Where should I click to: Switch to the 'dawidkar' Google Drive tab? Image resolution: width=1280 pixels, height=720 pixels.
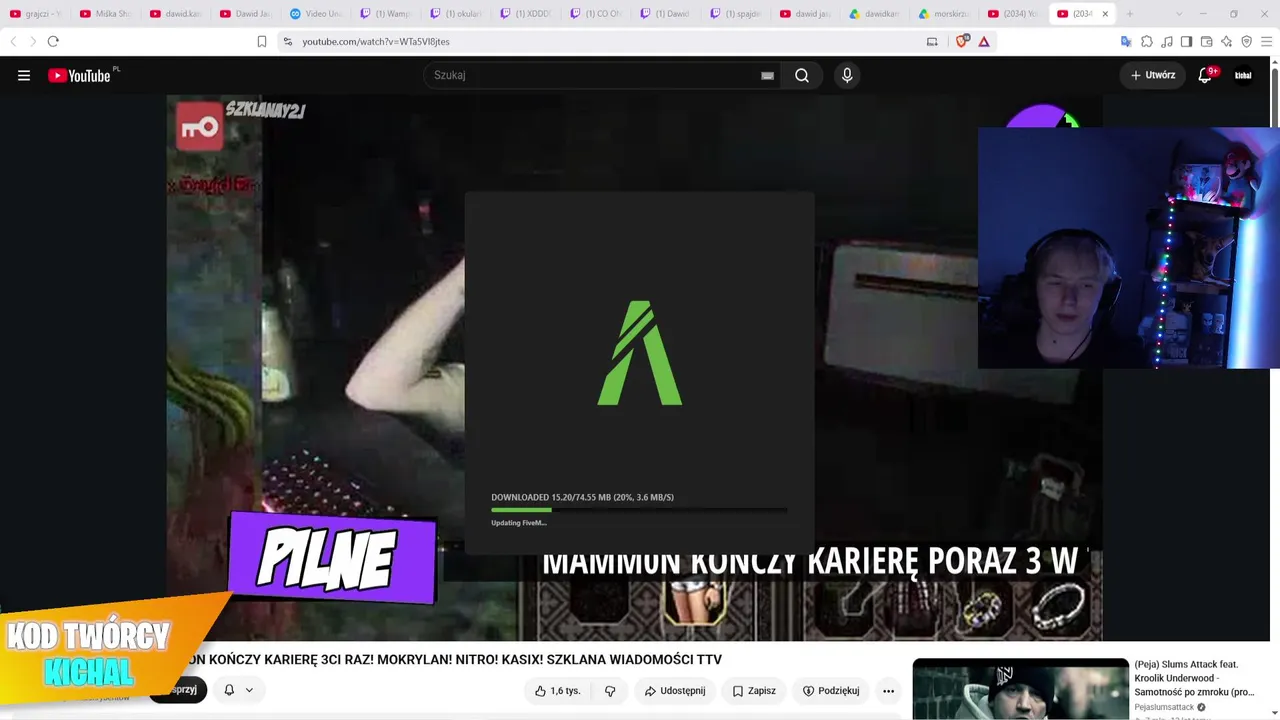coord(875,14)
